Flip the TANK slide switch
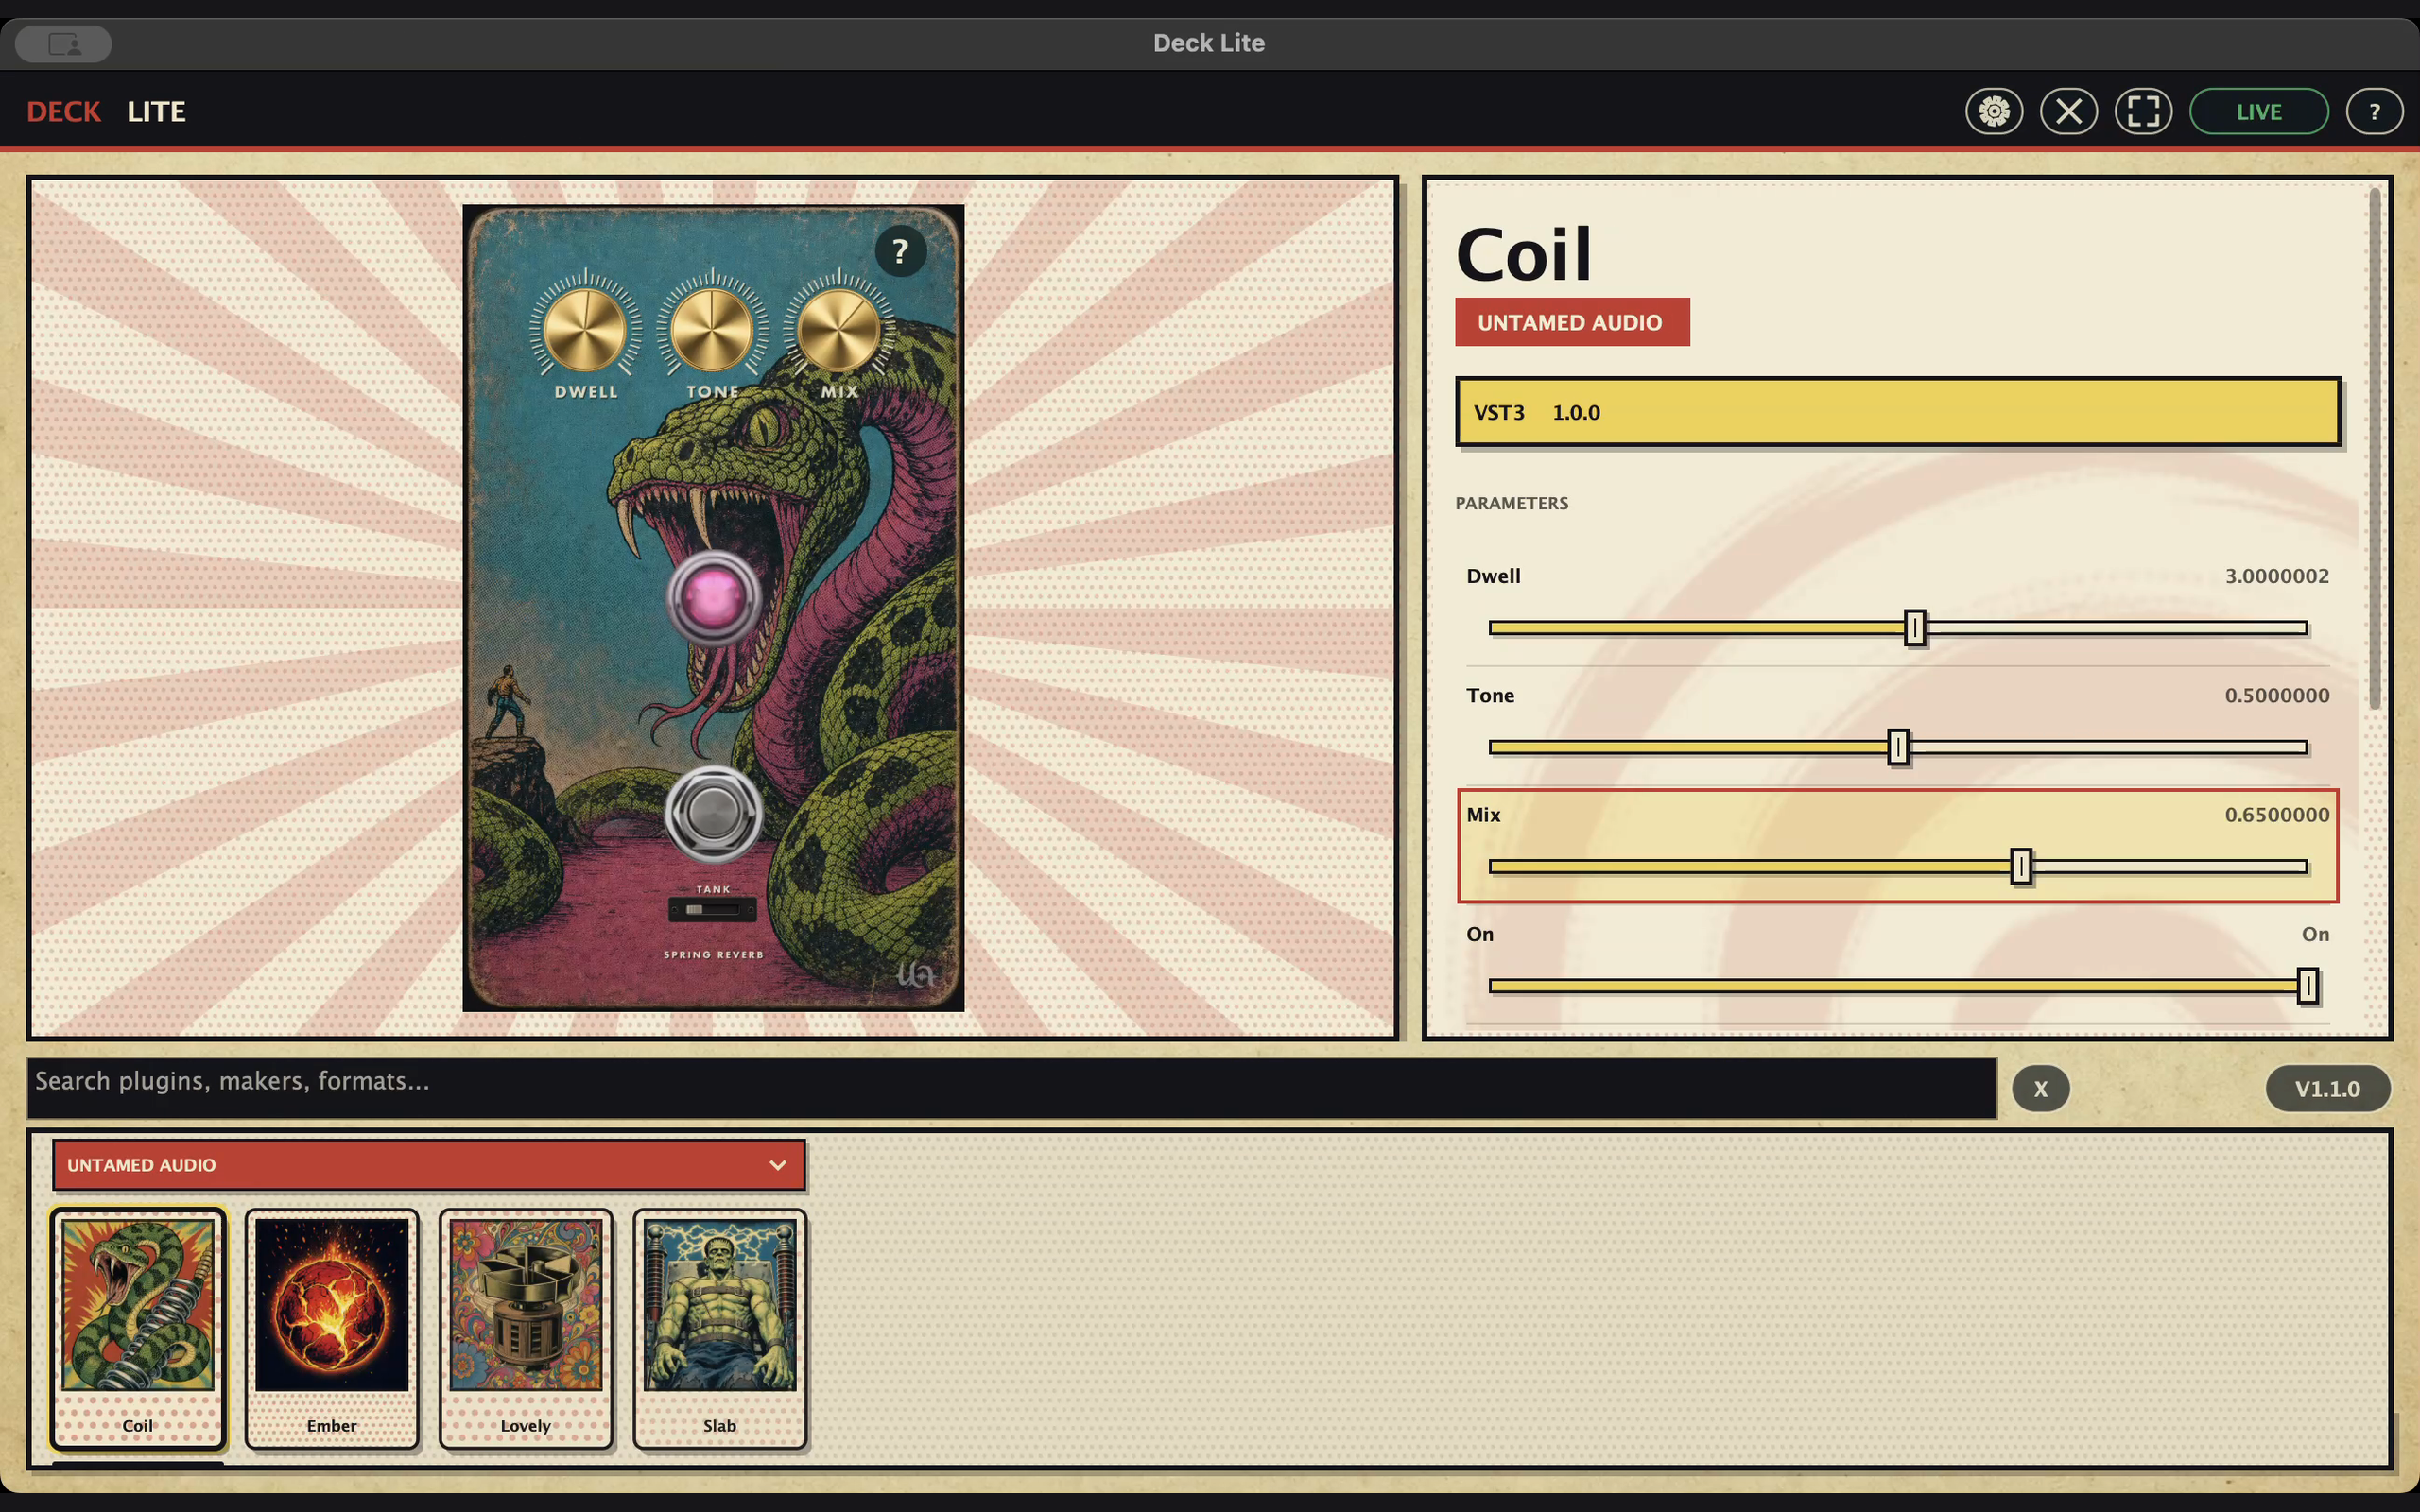The width and height of the screenshot is (2420, 1512). point(713,909)
